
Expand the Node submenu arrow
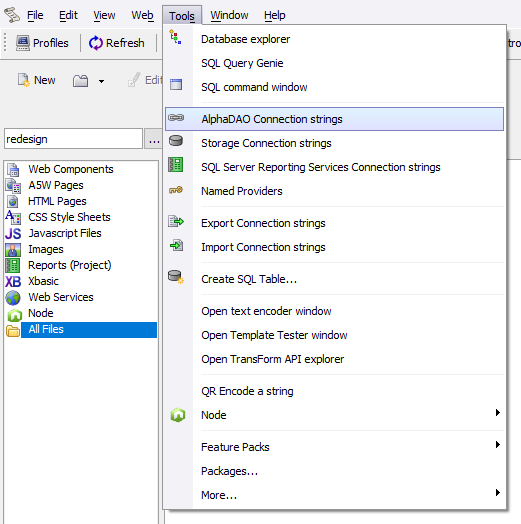(x=498, y=413)
